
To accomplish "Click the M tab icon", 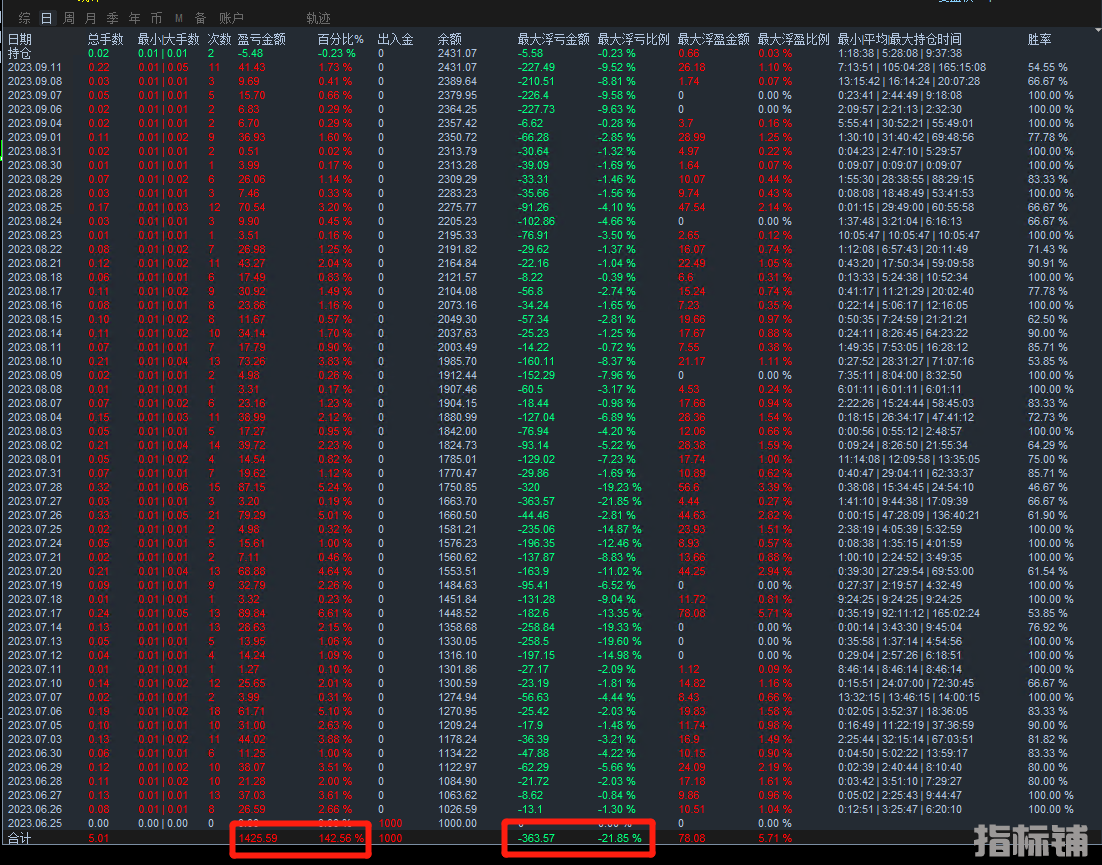I will (179, 18).
